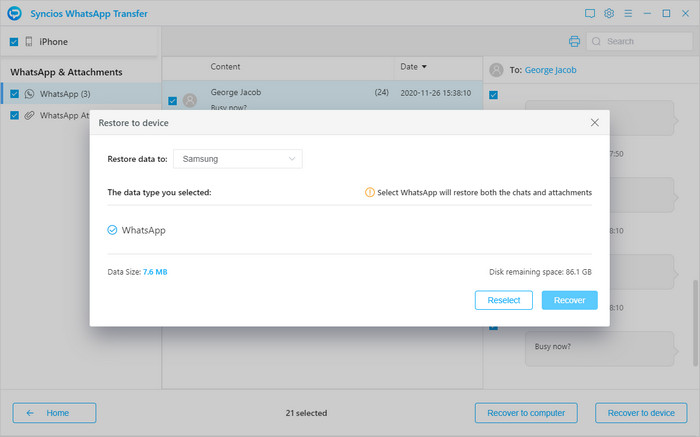The height and width of the screenshot is (437, 700).
Task: Click the 'Busy now?' message bubble
Action: 599,349
